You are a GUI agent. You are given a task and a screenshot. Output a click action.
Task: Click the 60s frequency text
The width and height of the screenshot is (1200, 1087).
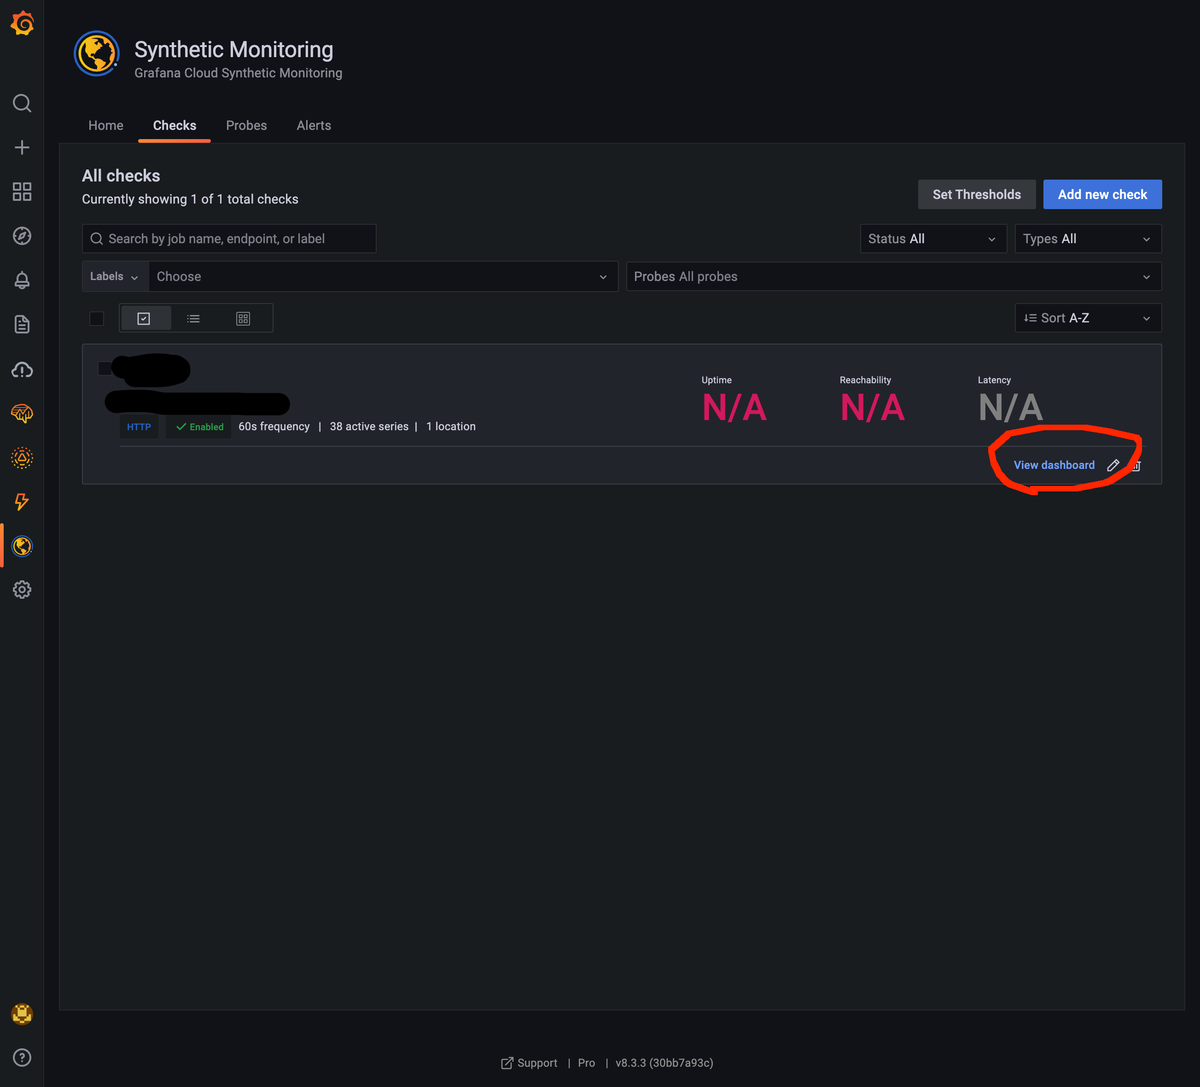point(274,427)
